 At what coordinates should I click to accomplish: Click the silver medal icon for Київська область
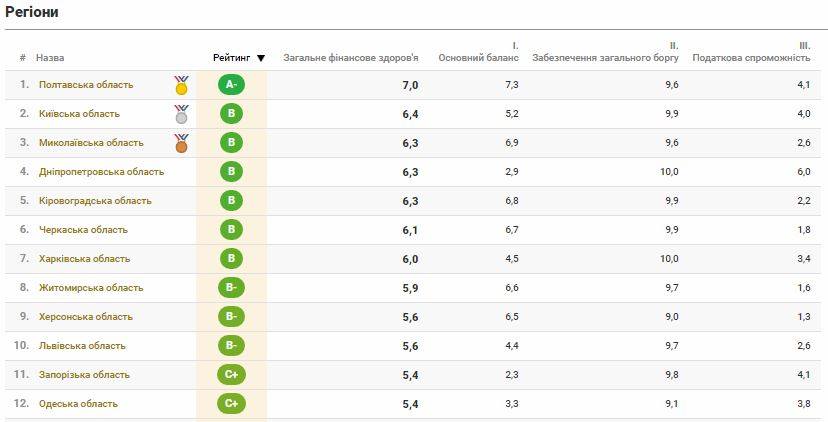pos(181,114)
